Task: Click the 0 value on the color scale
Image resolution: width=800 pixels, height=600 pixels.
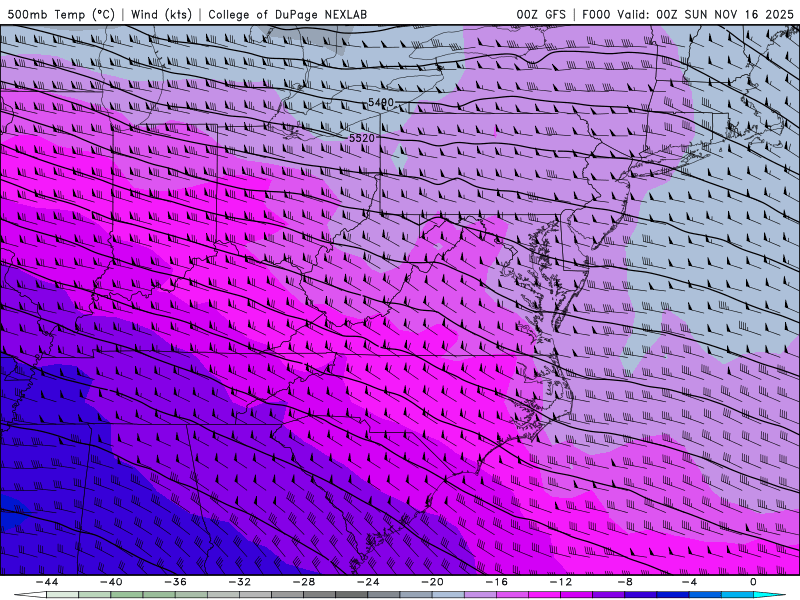Action: pos(753,582)
